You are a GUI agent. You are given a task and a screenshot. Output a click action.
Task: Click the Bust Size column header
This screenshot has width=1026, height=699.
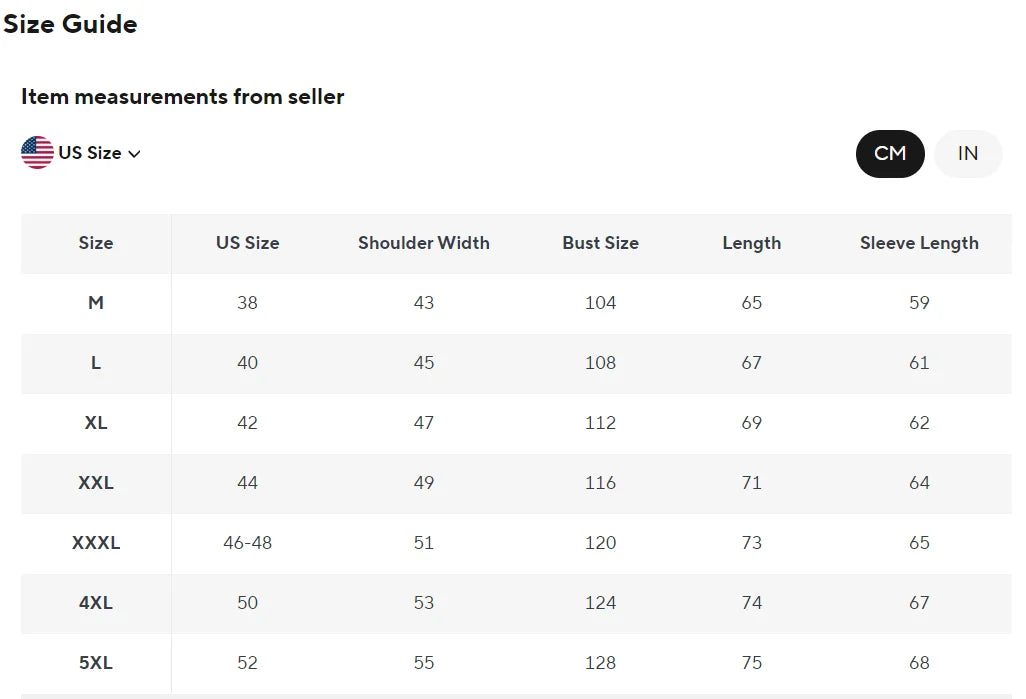coord(601,243)
